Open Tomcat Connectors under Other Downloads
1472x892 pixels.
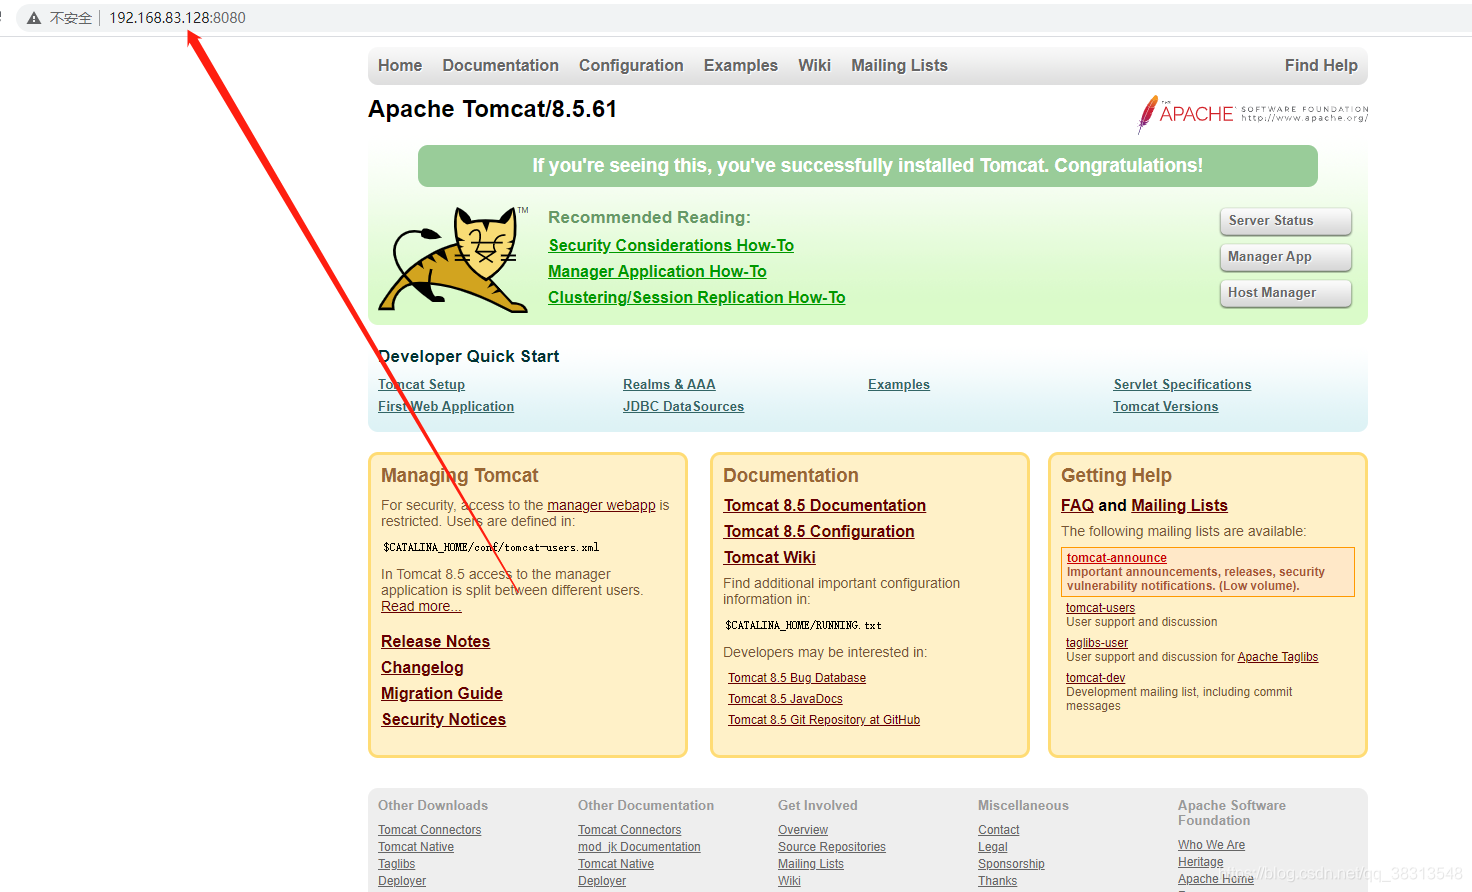pos(429,830)
